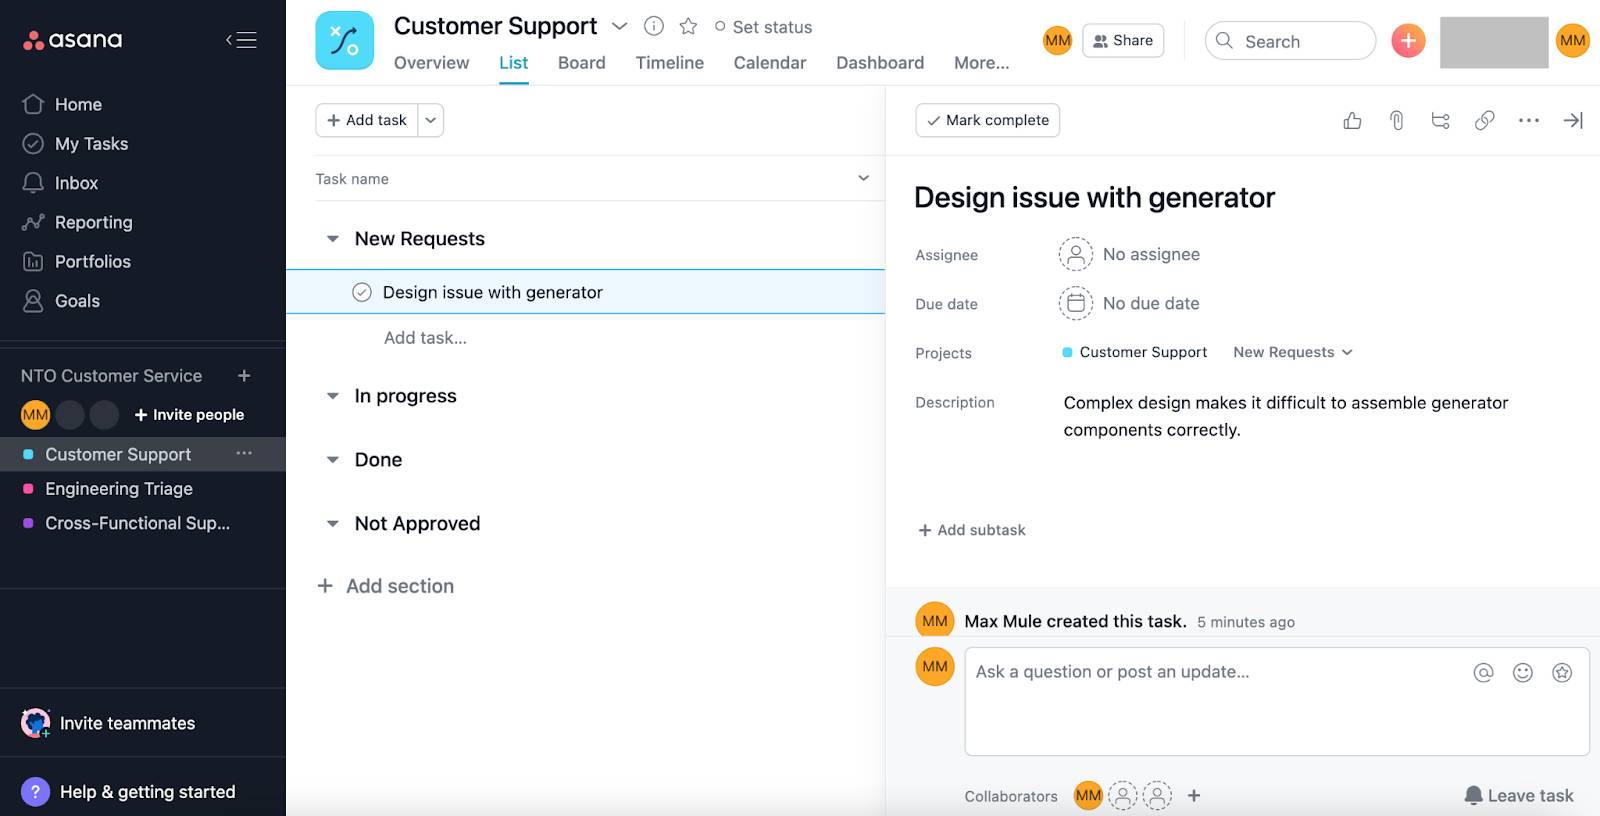Image resolution: width=1600 pixels, height=816 pixels.
Task: Click the subtask icon in task toolbar
Action: pos(1441,120)
